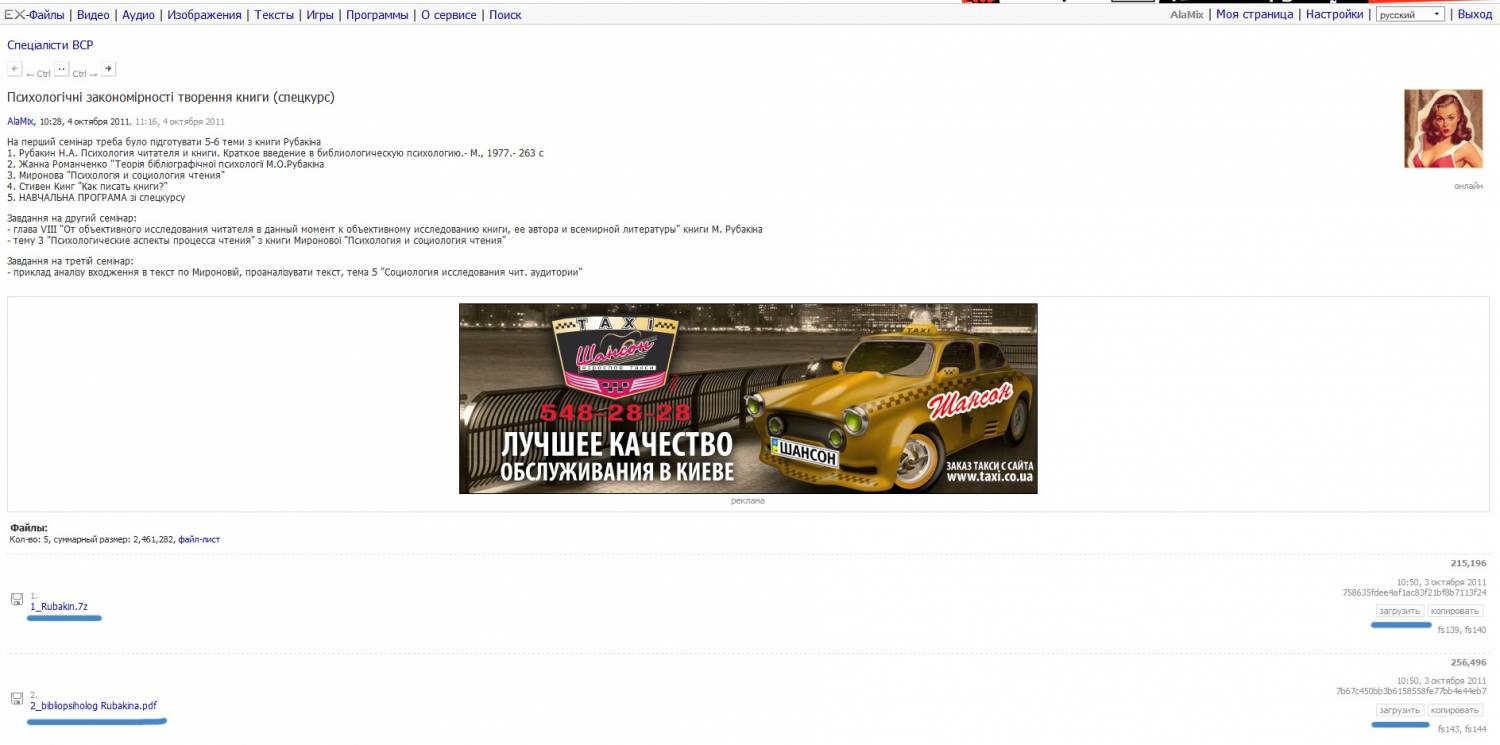
Task: Click the post date 10:28, 4 октября 2011
Action: click(x=85, y=121)
